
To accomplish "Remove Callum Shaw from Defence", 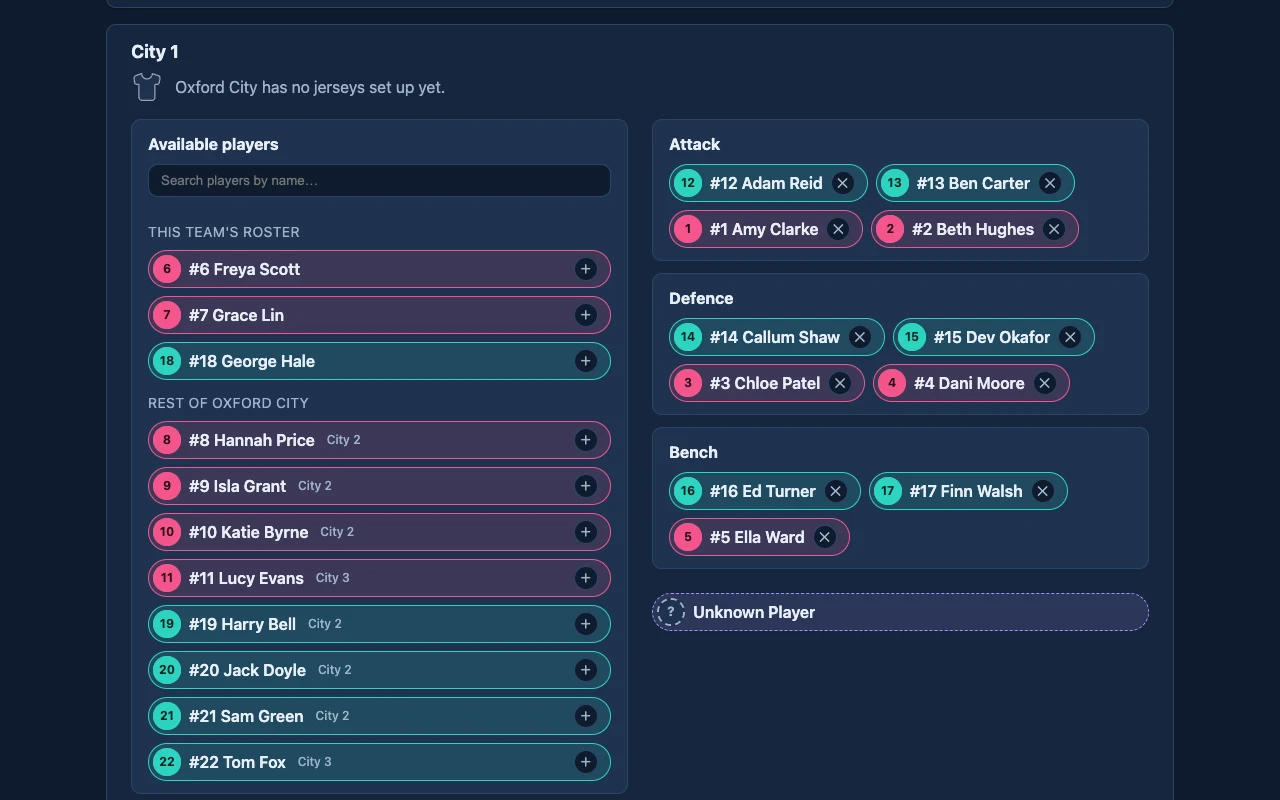I will tap(860, 337).
